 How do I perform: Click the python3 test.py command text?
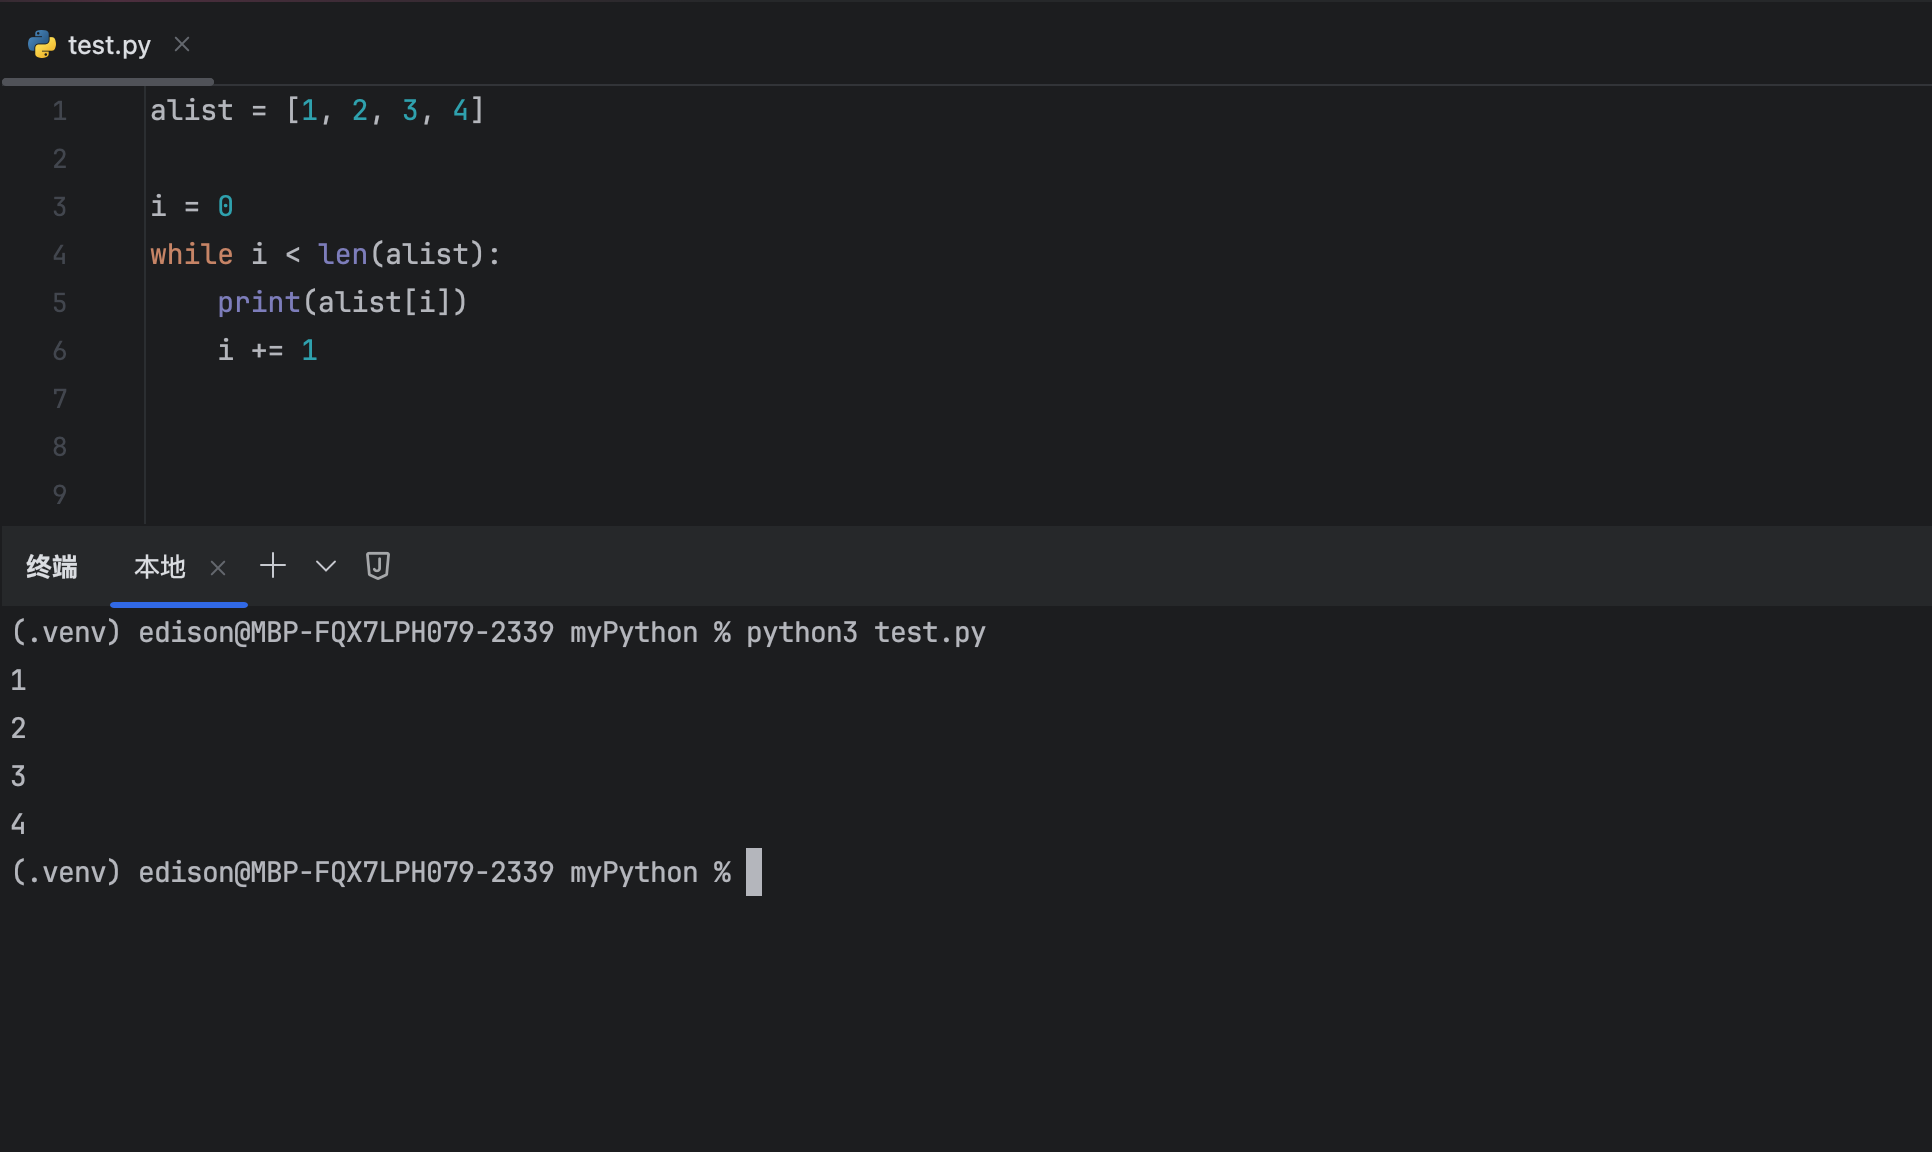(x=865, y=632)
